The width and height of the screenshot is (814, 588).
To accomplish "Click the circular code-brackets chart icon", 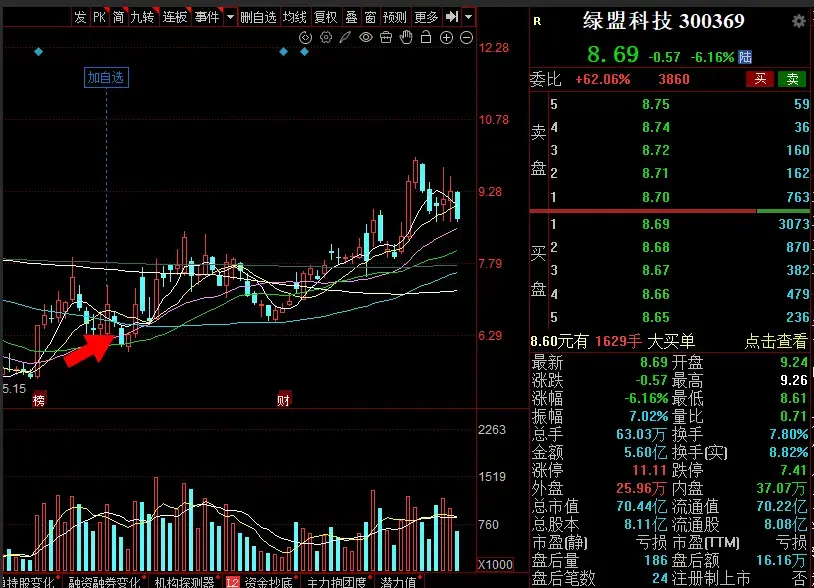I will pos(305,37).
